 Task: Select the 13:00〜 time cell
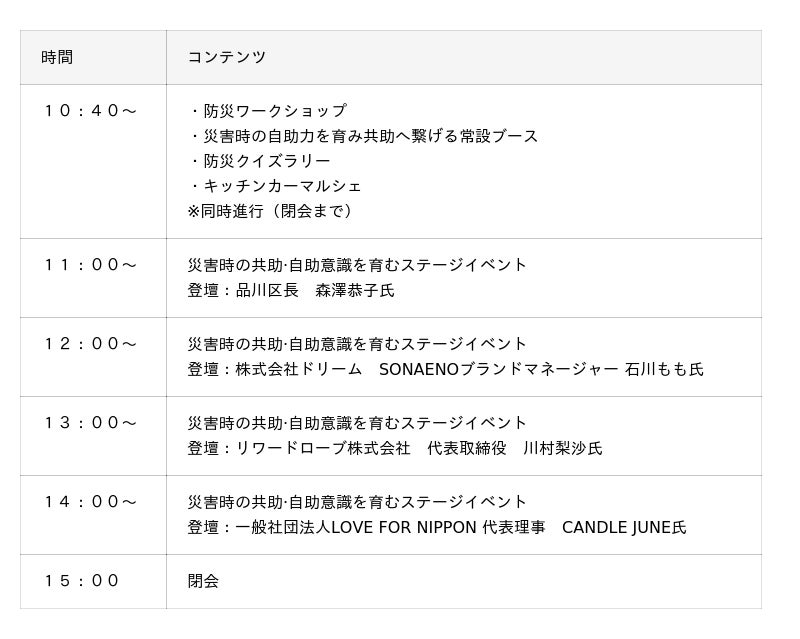tap(90, 423)
